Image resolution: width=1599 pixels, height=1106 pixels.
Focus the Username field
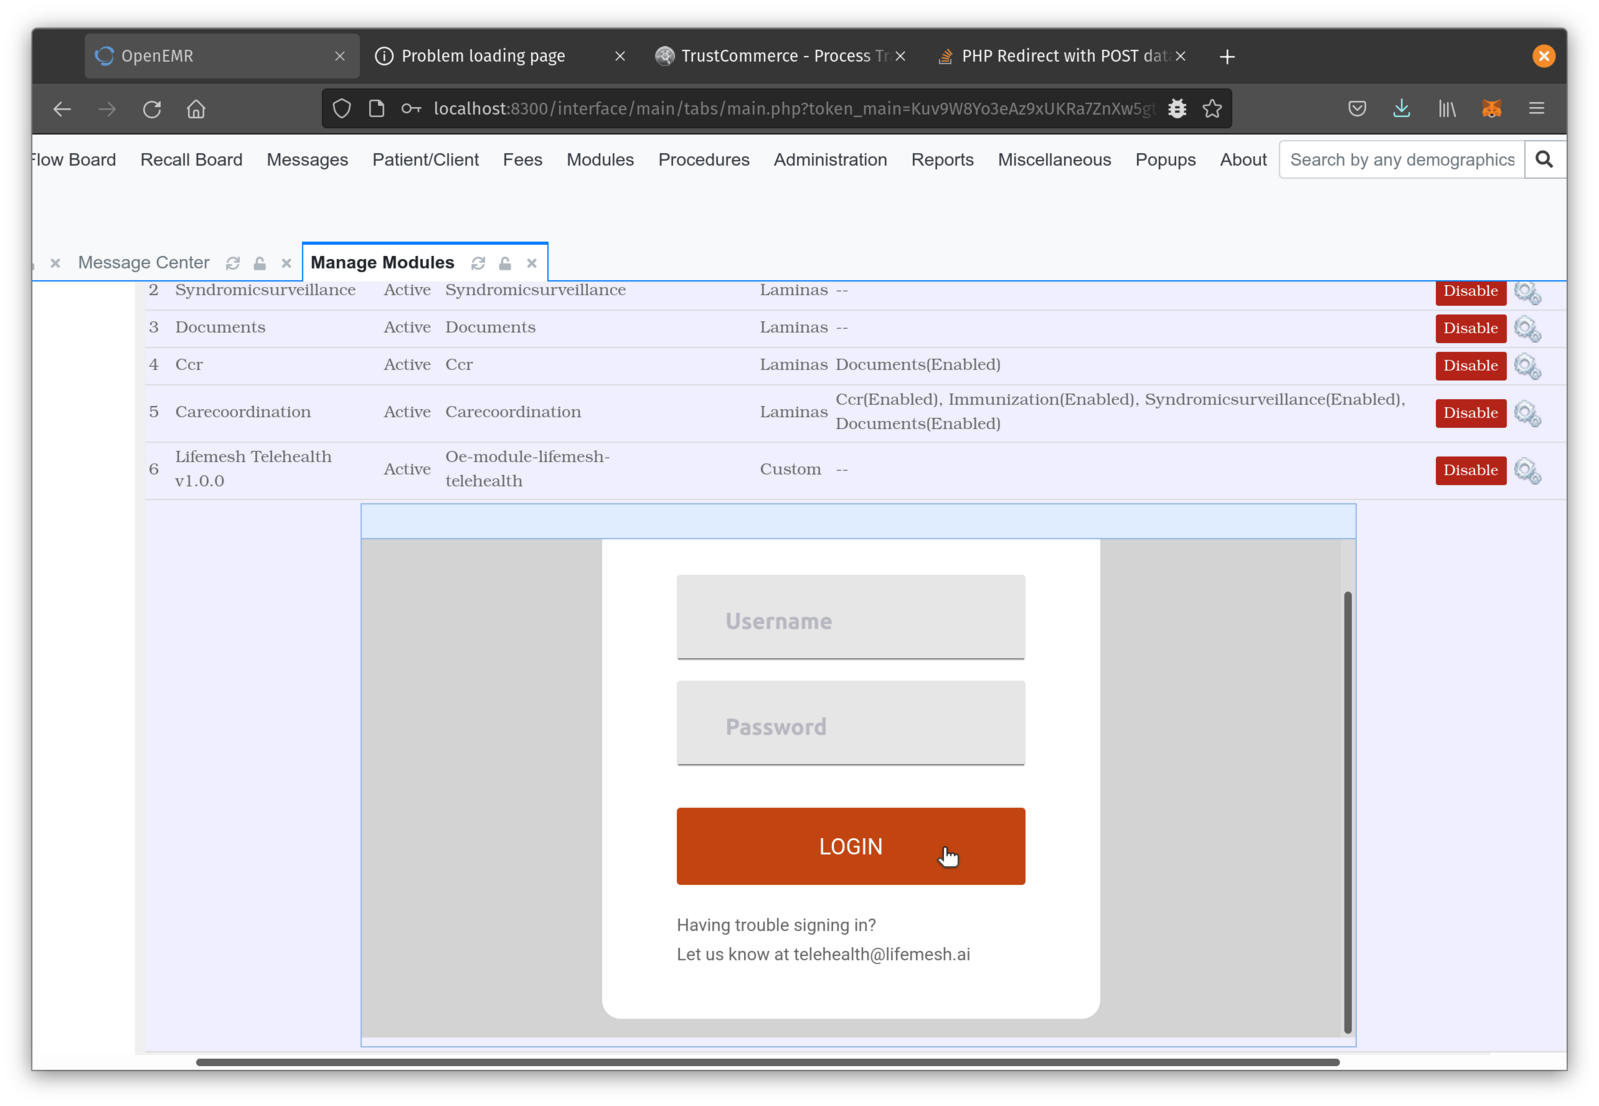point(850,617)
